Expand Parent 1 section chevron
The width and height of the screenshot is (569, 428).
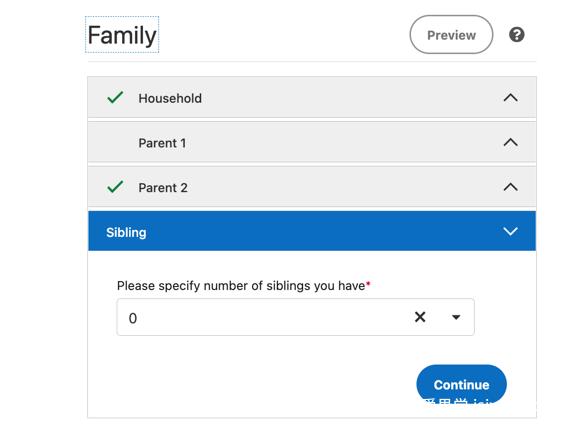(510, 142)
